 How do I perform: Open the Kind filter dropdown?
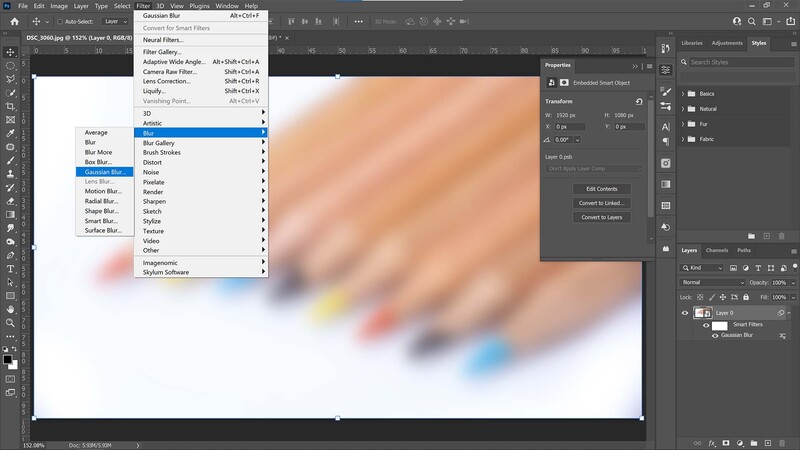tap(702, 268)
